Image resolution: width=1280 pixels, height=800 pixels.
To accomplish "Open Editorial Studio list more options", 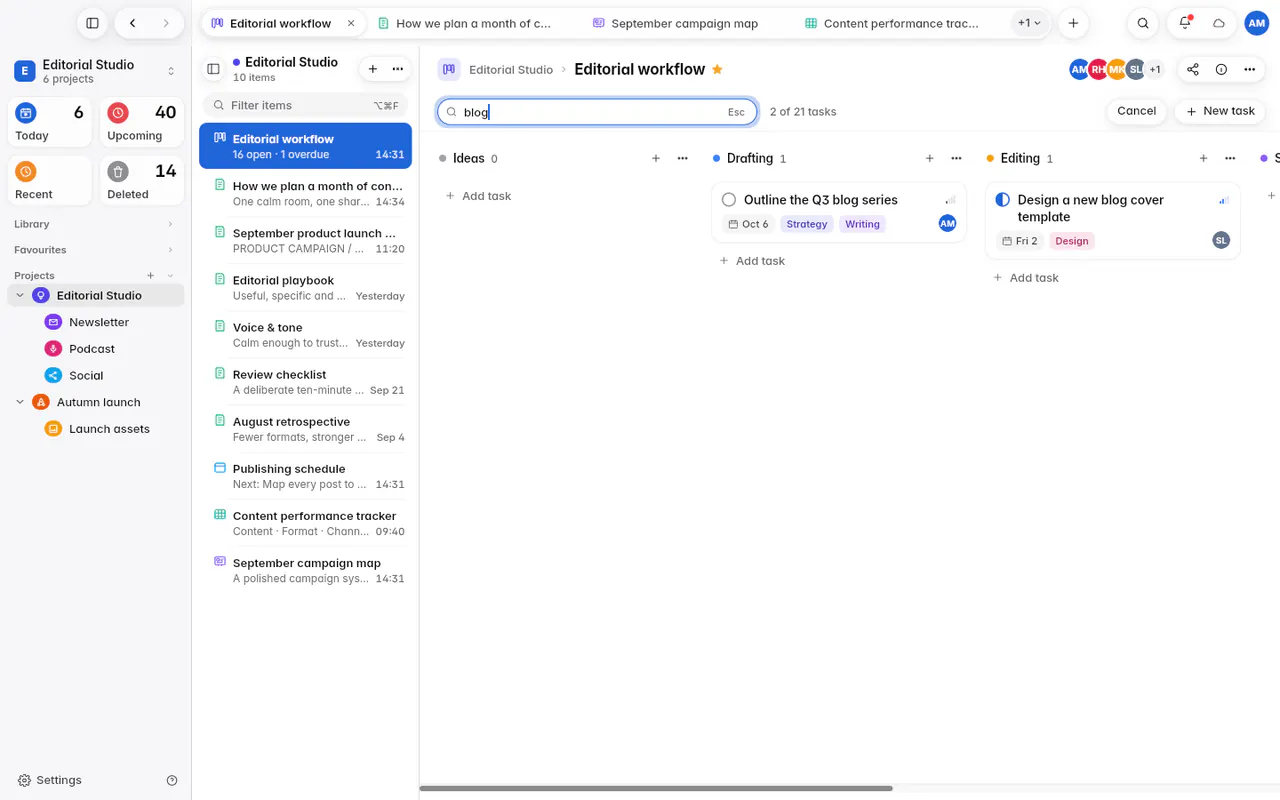I will point(398,69).
